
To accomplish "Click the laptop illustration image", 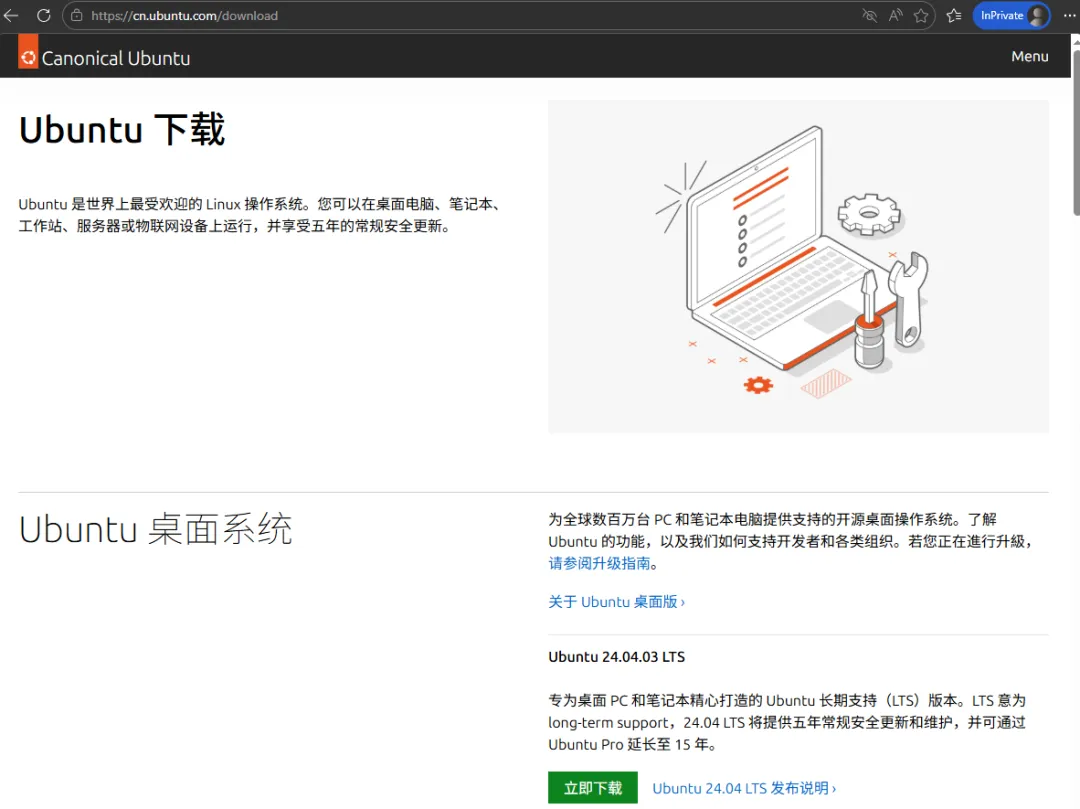I will click(x=798, y=266).
